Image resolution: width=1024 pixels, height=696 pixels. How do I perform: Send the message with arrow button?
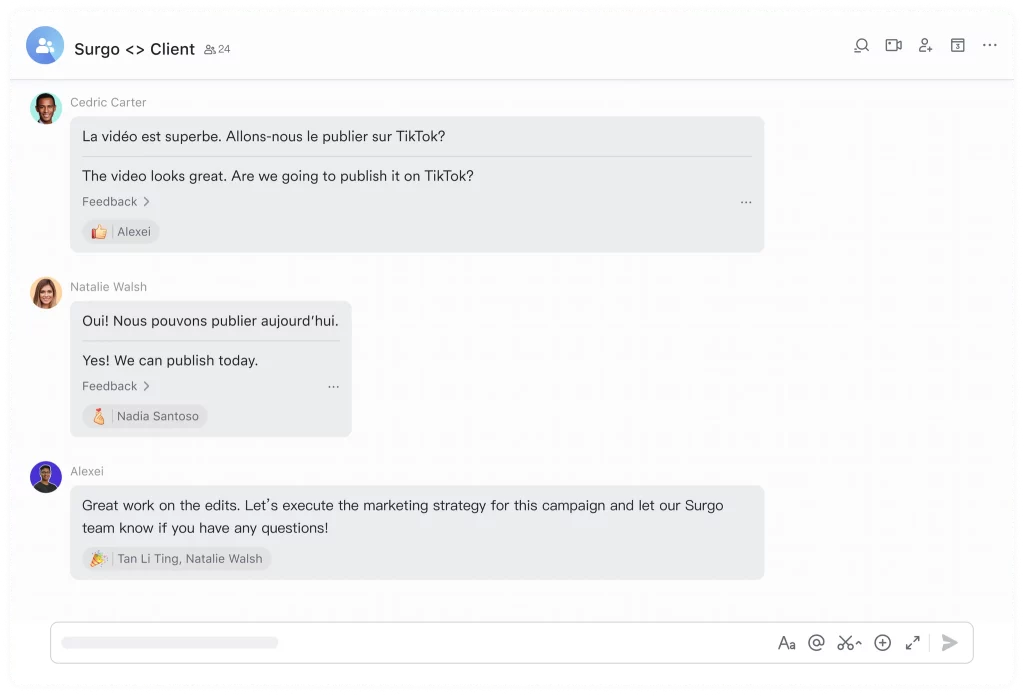point(950,643)
